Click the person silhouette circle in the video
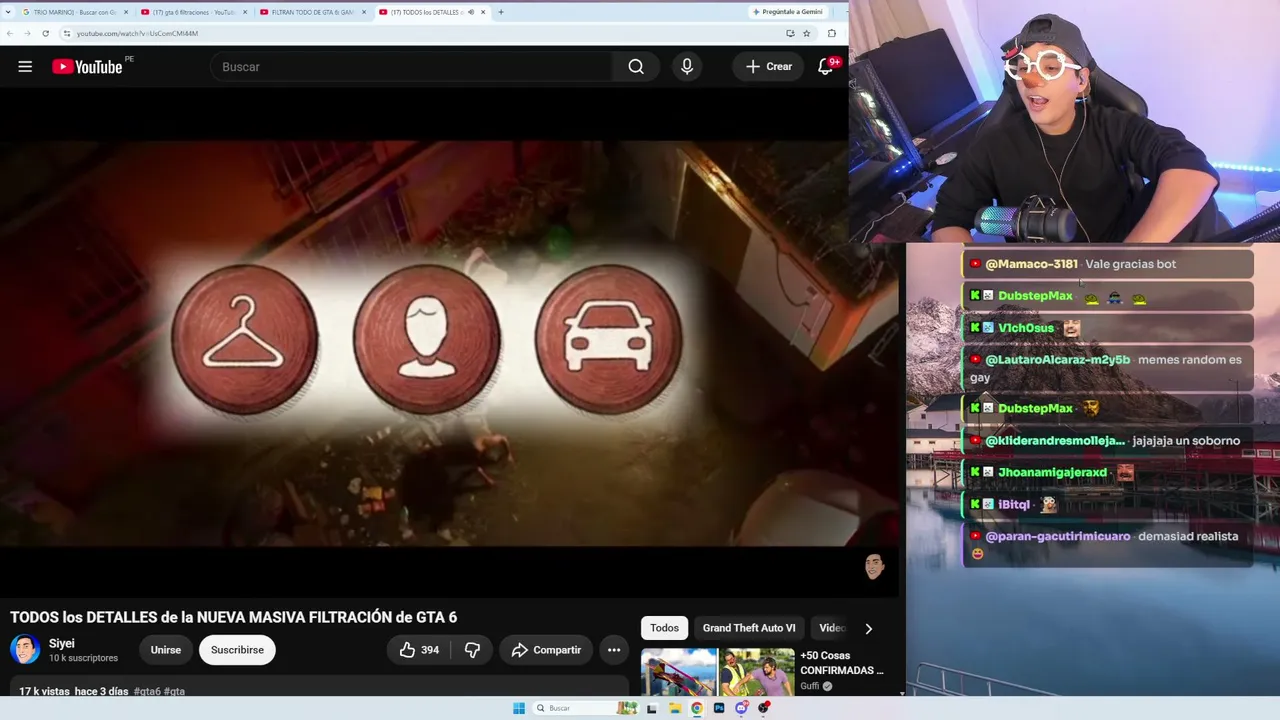Image resolution: width=1280 pixels, height=720 pixels. click(x=427, y=340)
